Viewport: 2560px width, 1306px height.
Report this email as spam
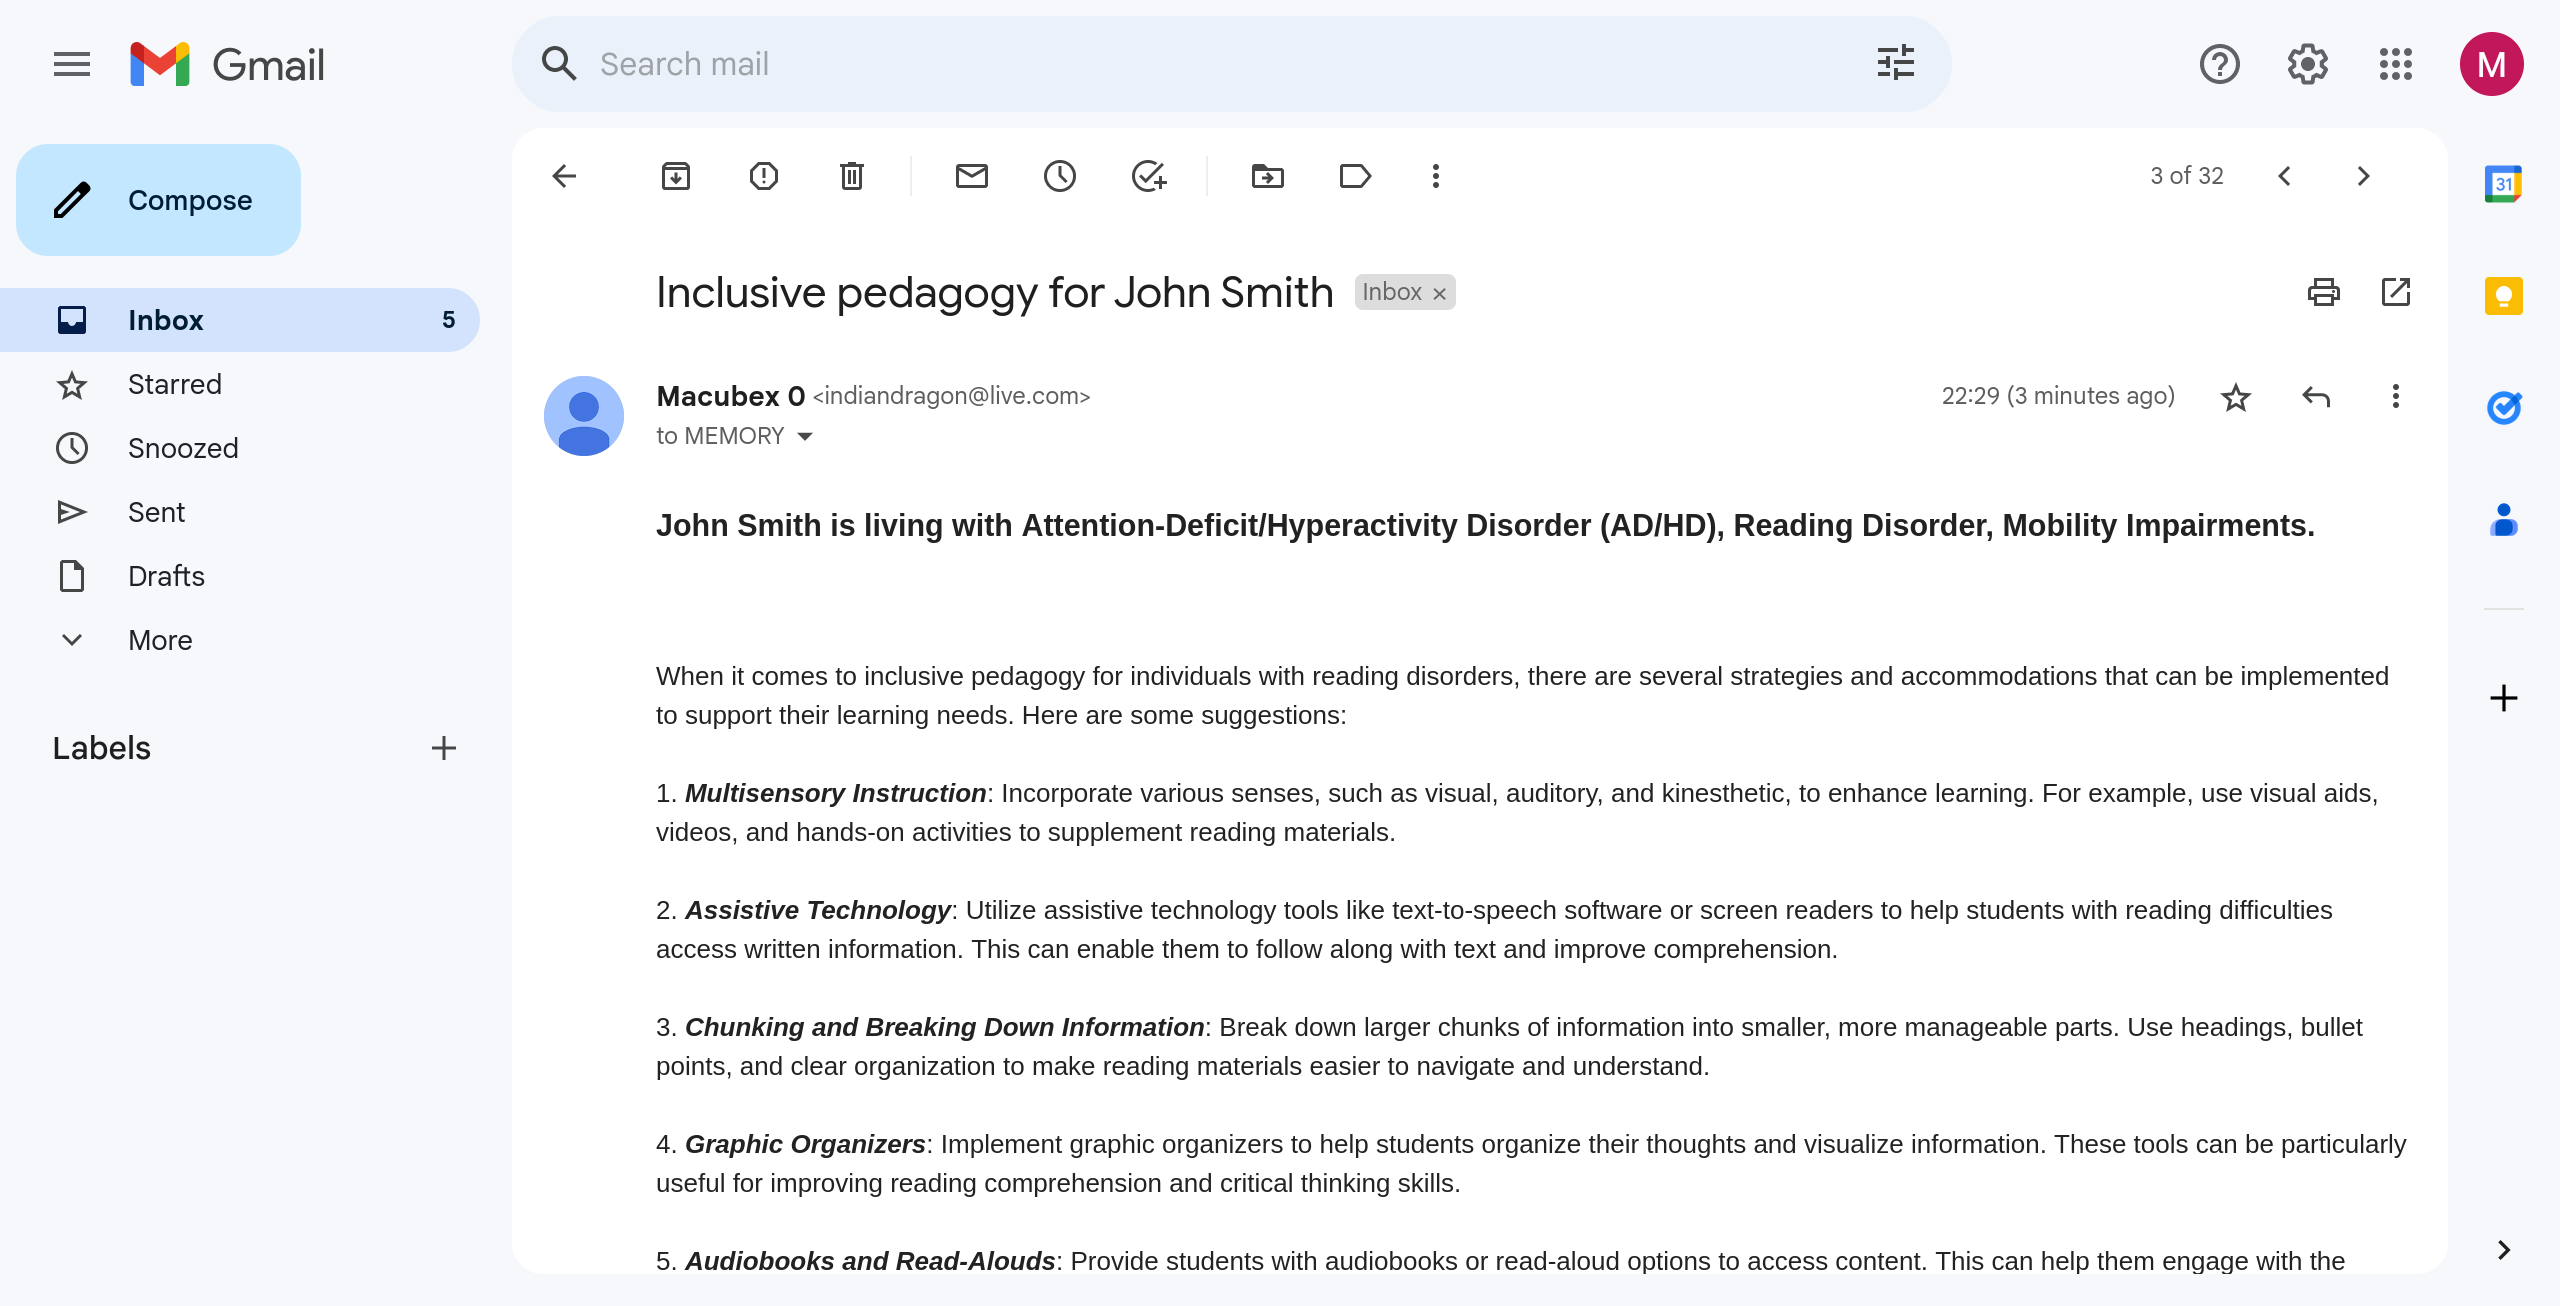(764, 176)
